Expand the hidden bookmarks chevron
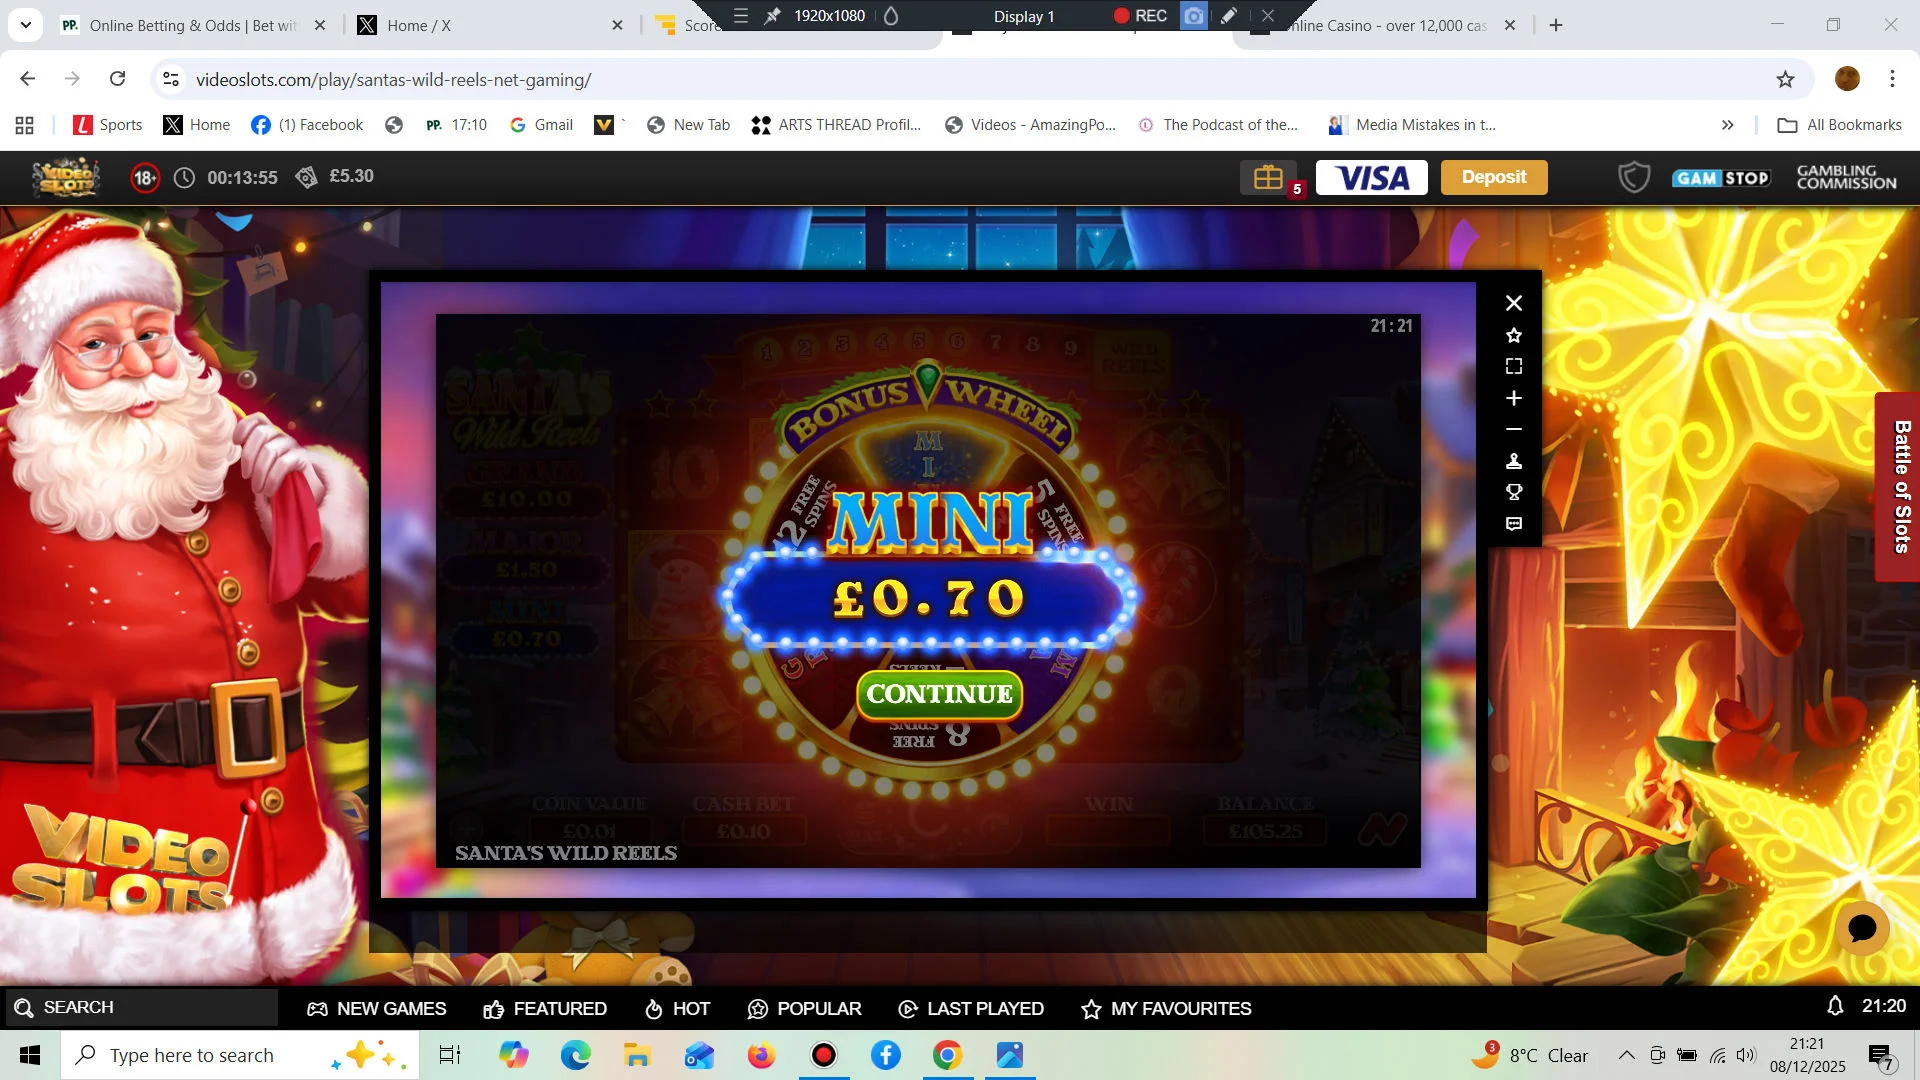 [1727, 125]
